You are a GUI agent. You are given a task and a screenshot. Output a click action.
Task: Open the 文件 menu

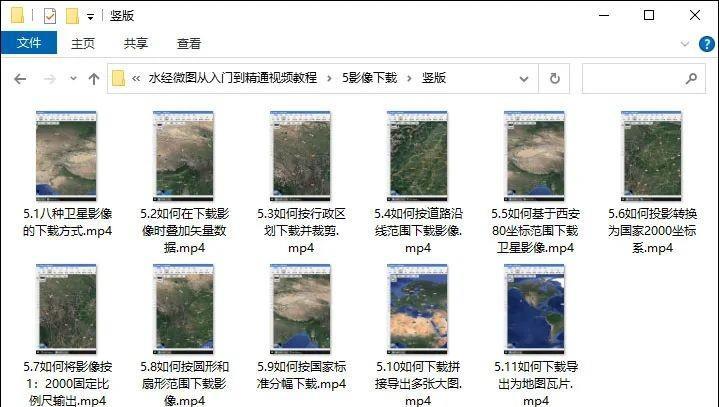point(29,43)
